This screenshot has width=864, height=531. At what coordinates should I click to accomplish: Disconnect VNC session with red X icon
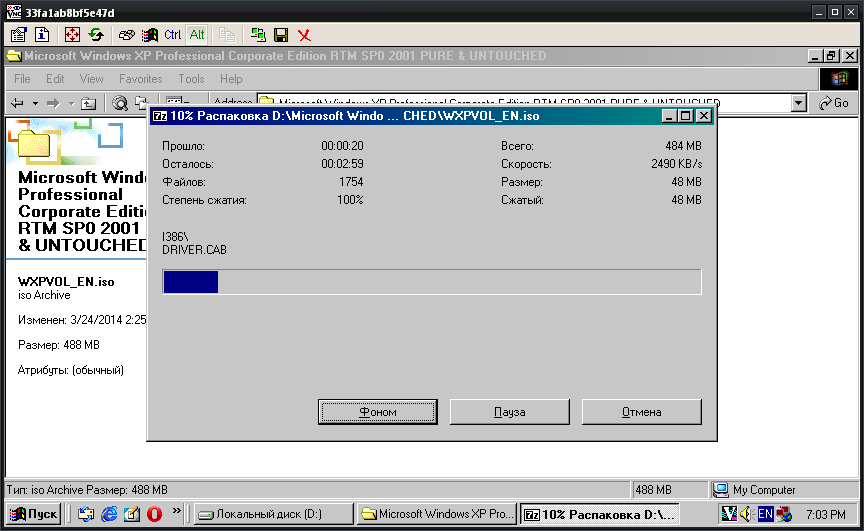[304, 35]
